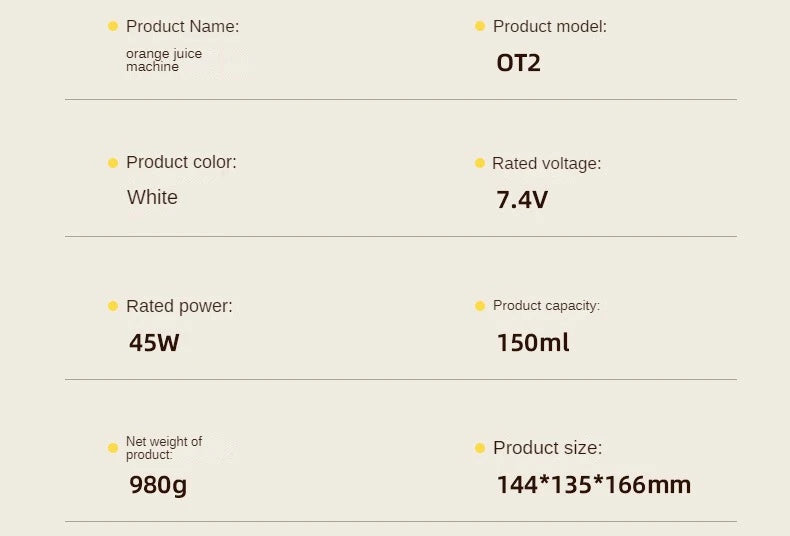
Task: Select the 980g weight value
Action: pyautogui.click(x=158, y=486)
